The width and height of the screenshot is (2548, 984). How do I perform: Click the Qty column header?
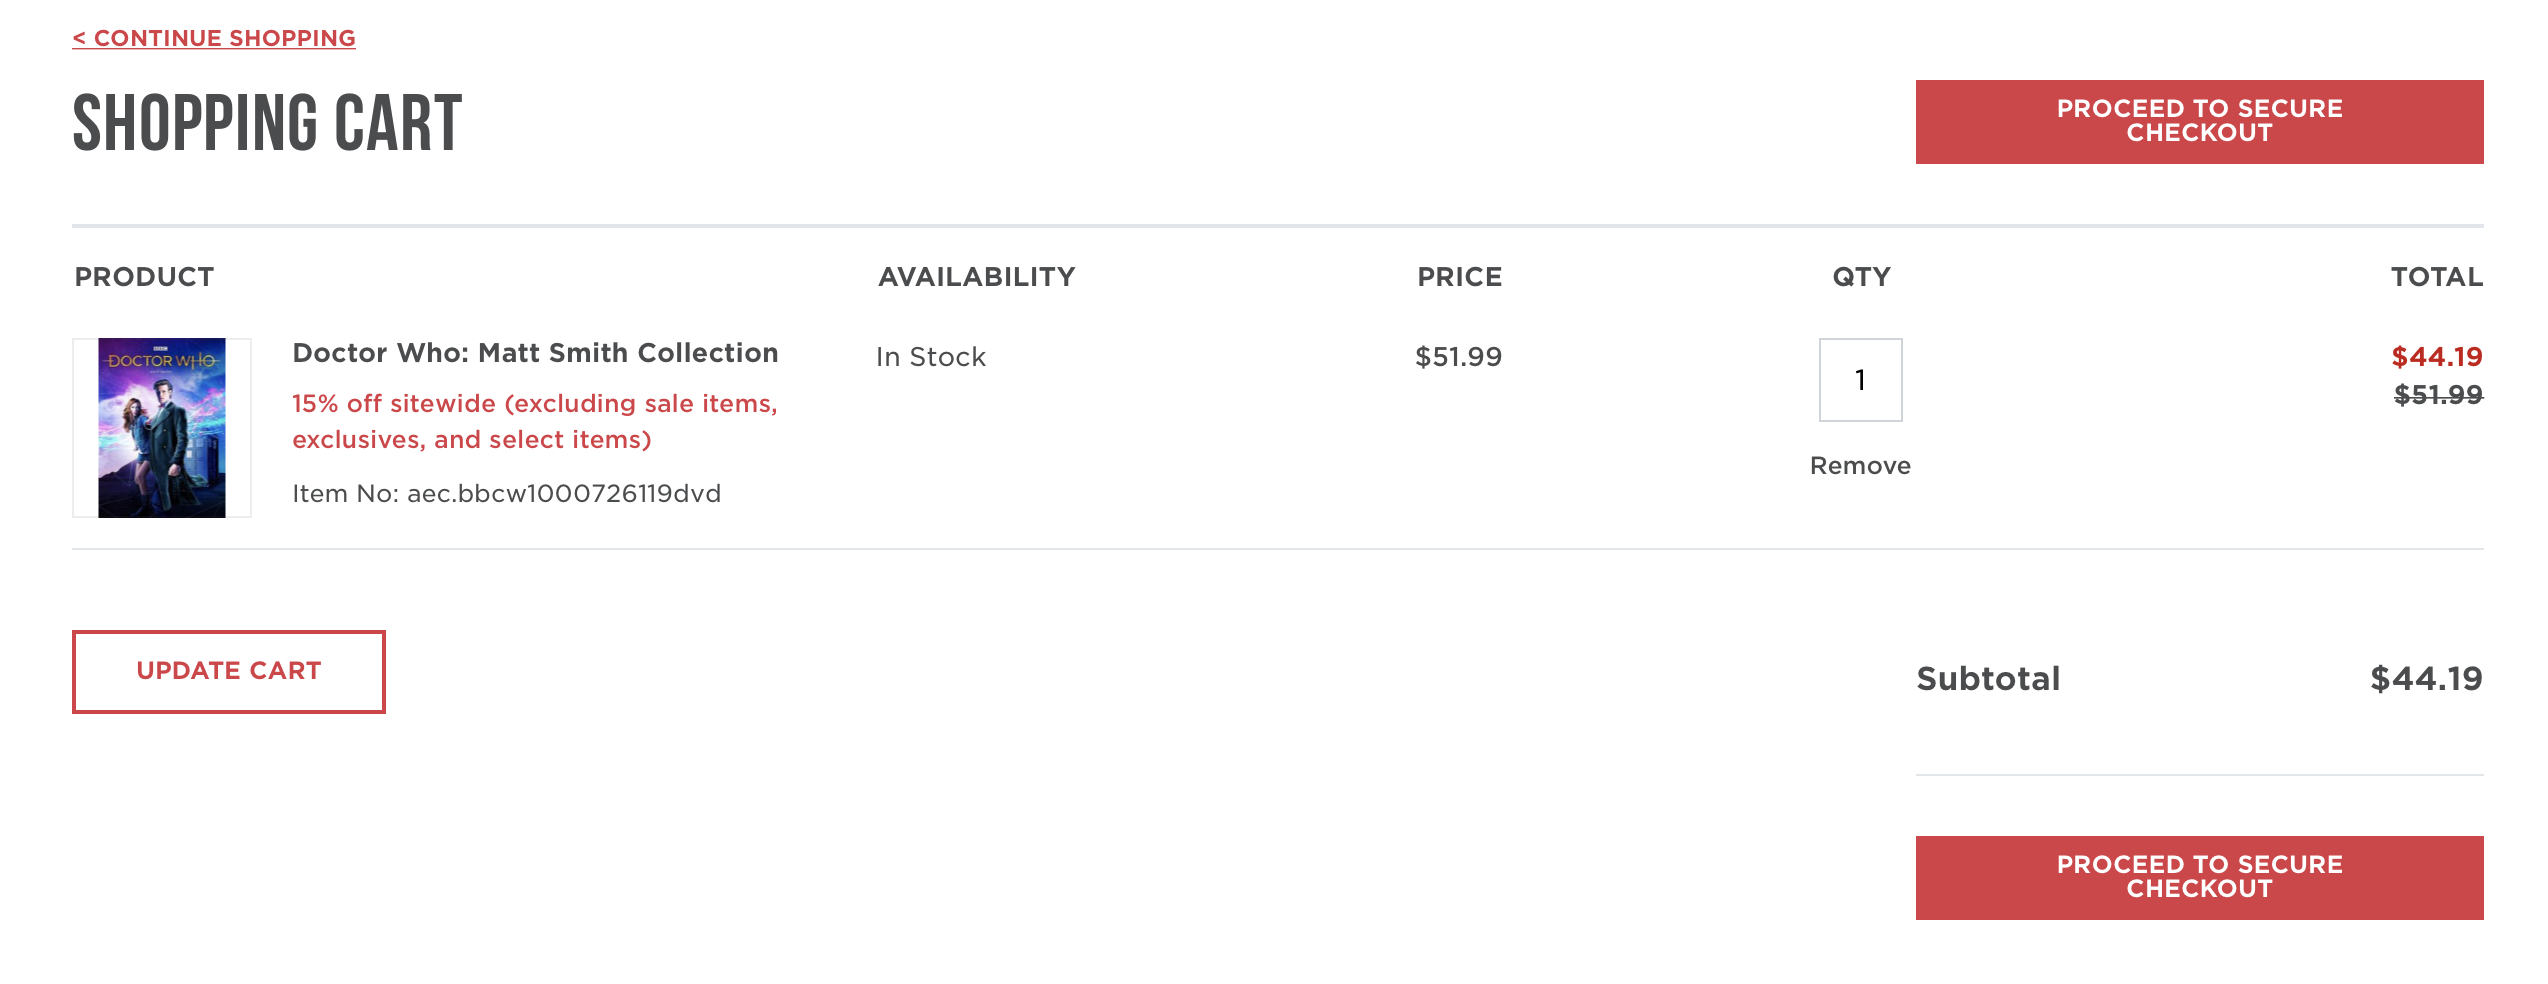point(1861,277)
